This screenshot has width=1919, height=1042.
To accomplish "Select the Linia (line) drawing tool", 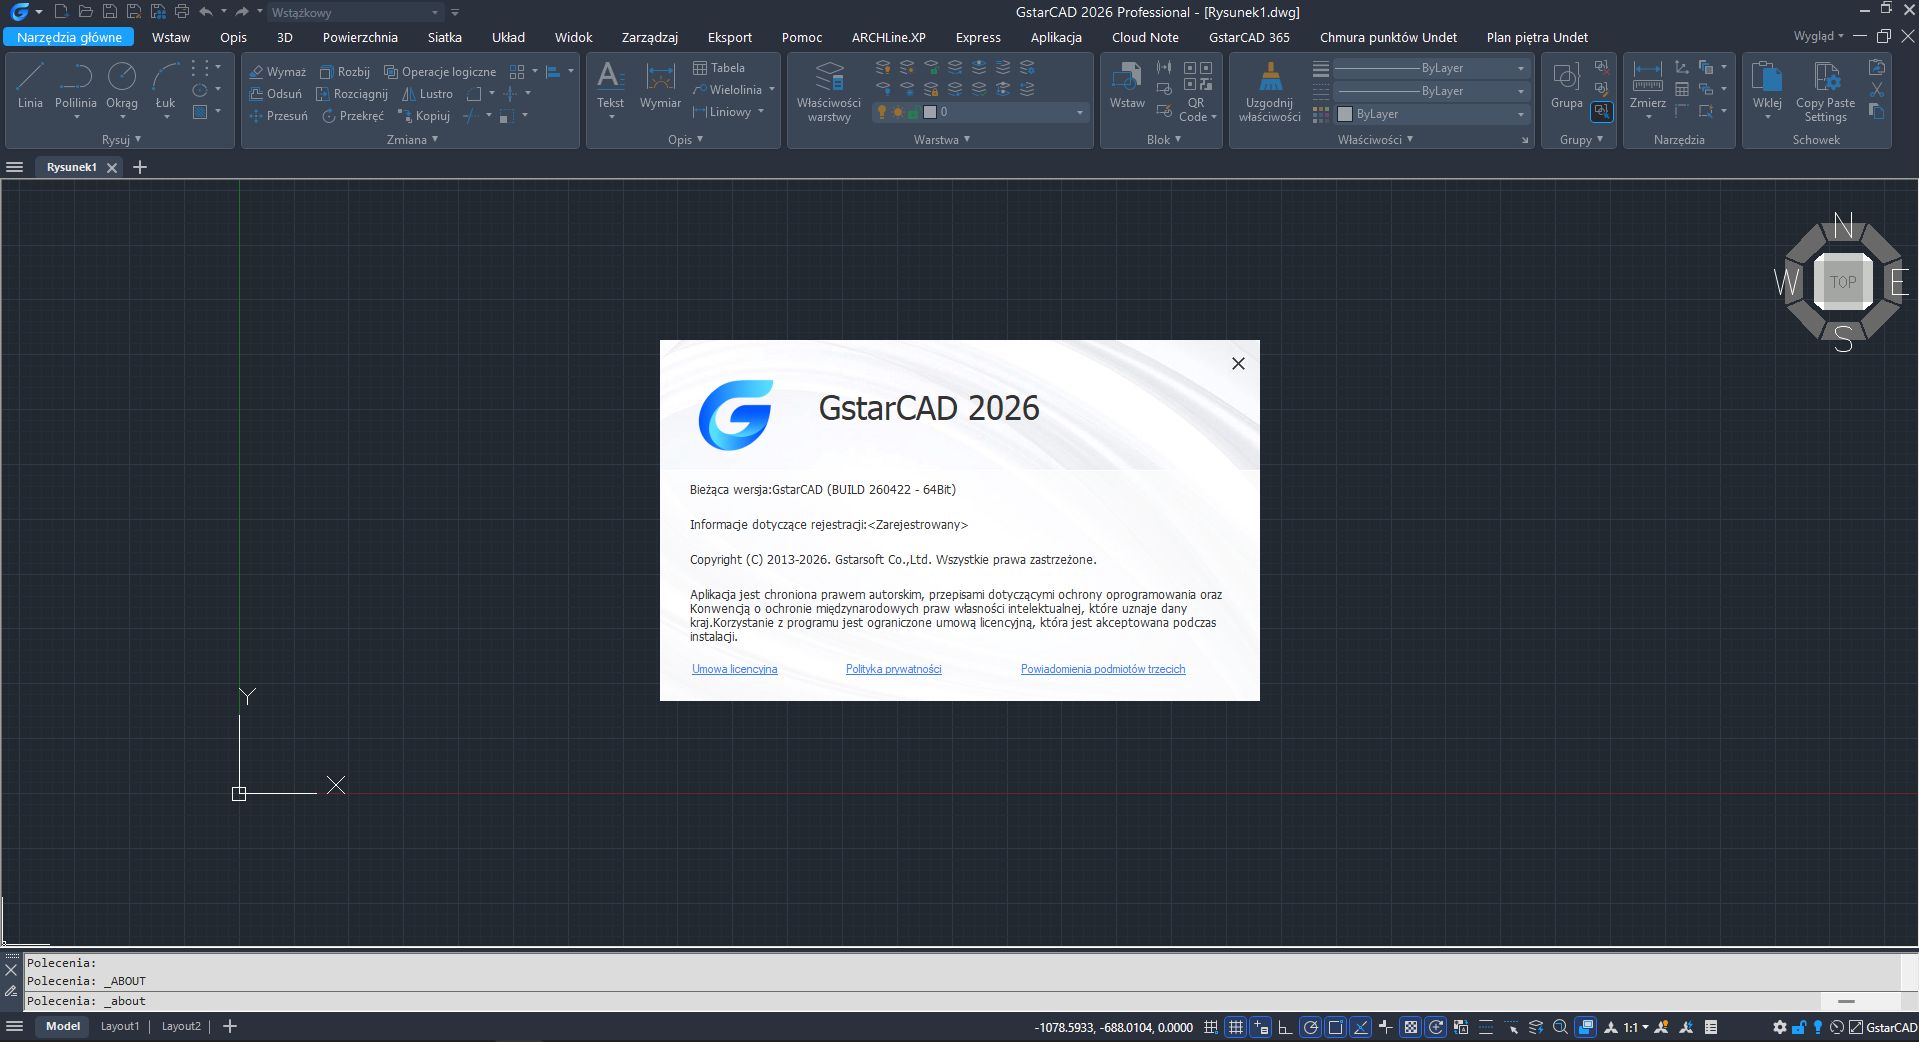I will (x=30, y=86).
